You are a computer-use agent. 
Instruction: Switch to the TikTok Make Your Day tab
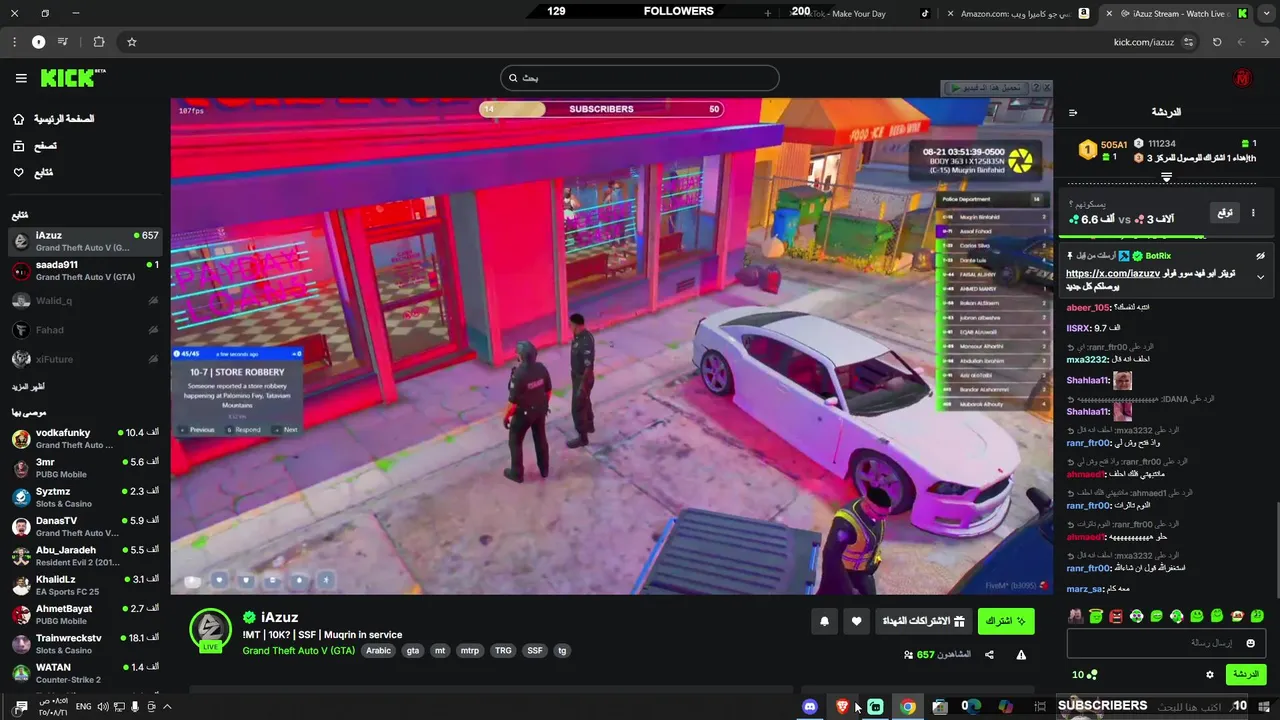point(862,14)
